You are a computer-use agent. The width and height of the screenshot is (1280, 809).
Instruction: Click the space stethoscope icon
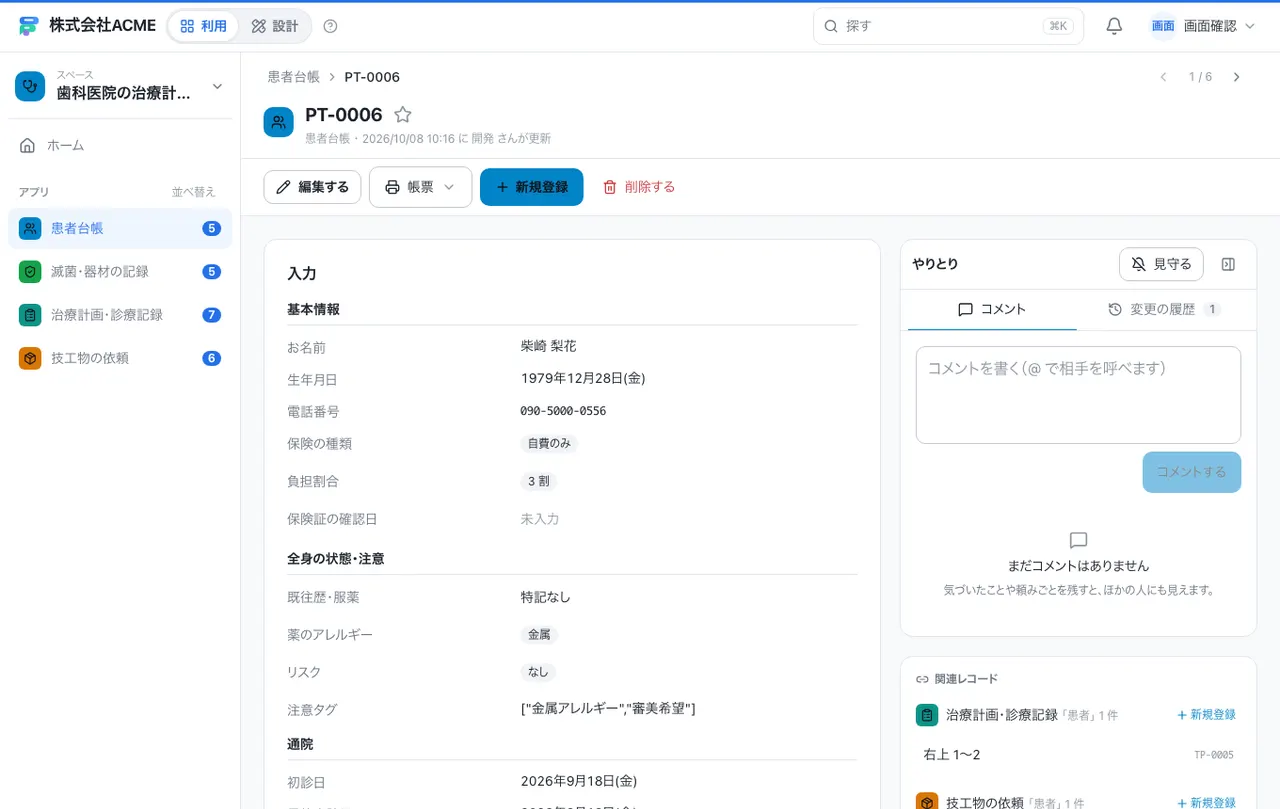(30, 86)
